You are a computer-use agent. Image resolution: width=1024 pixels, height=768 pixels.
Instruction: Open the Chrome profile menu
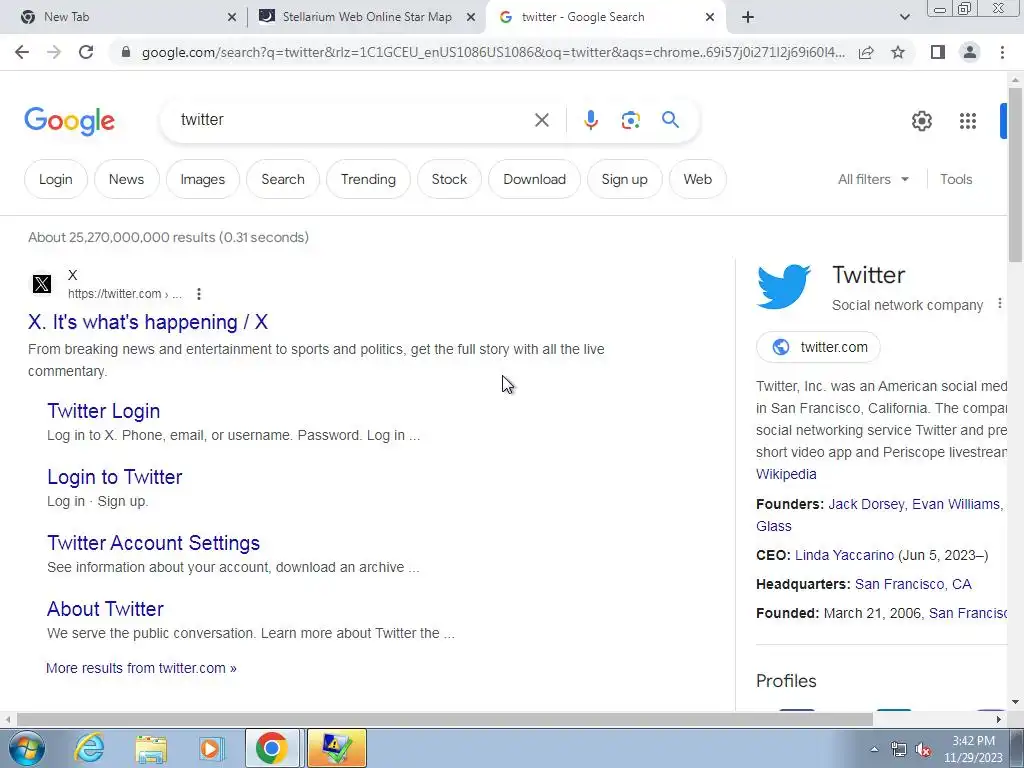970,52
